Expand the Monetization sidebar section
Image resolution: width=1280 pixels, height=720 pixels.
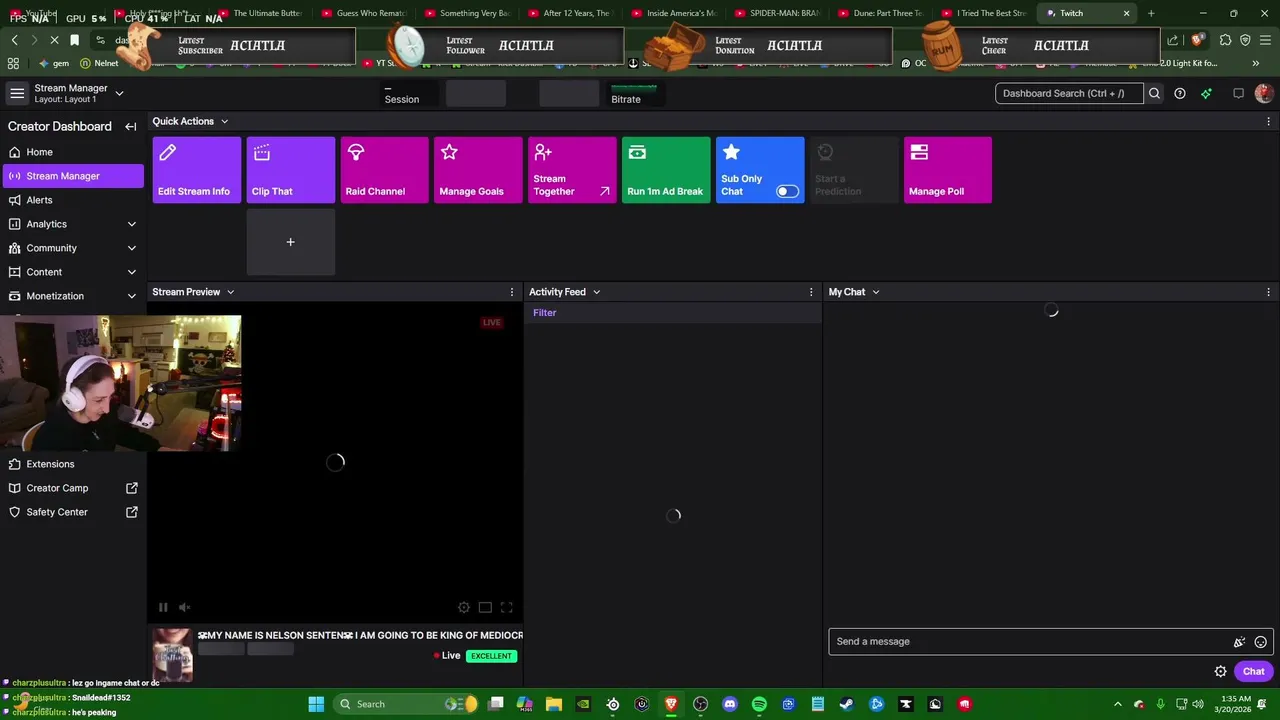131,296
